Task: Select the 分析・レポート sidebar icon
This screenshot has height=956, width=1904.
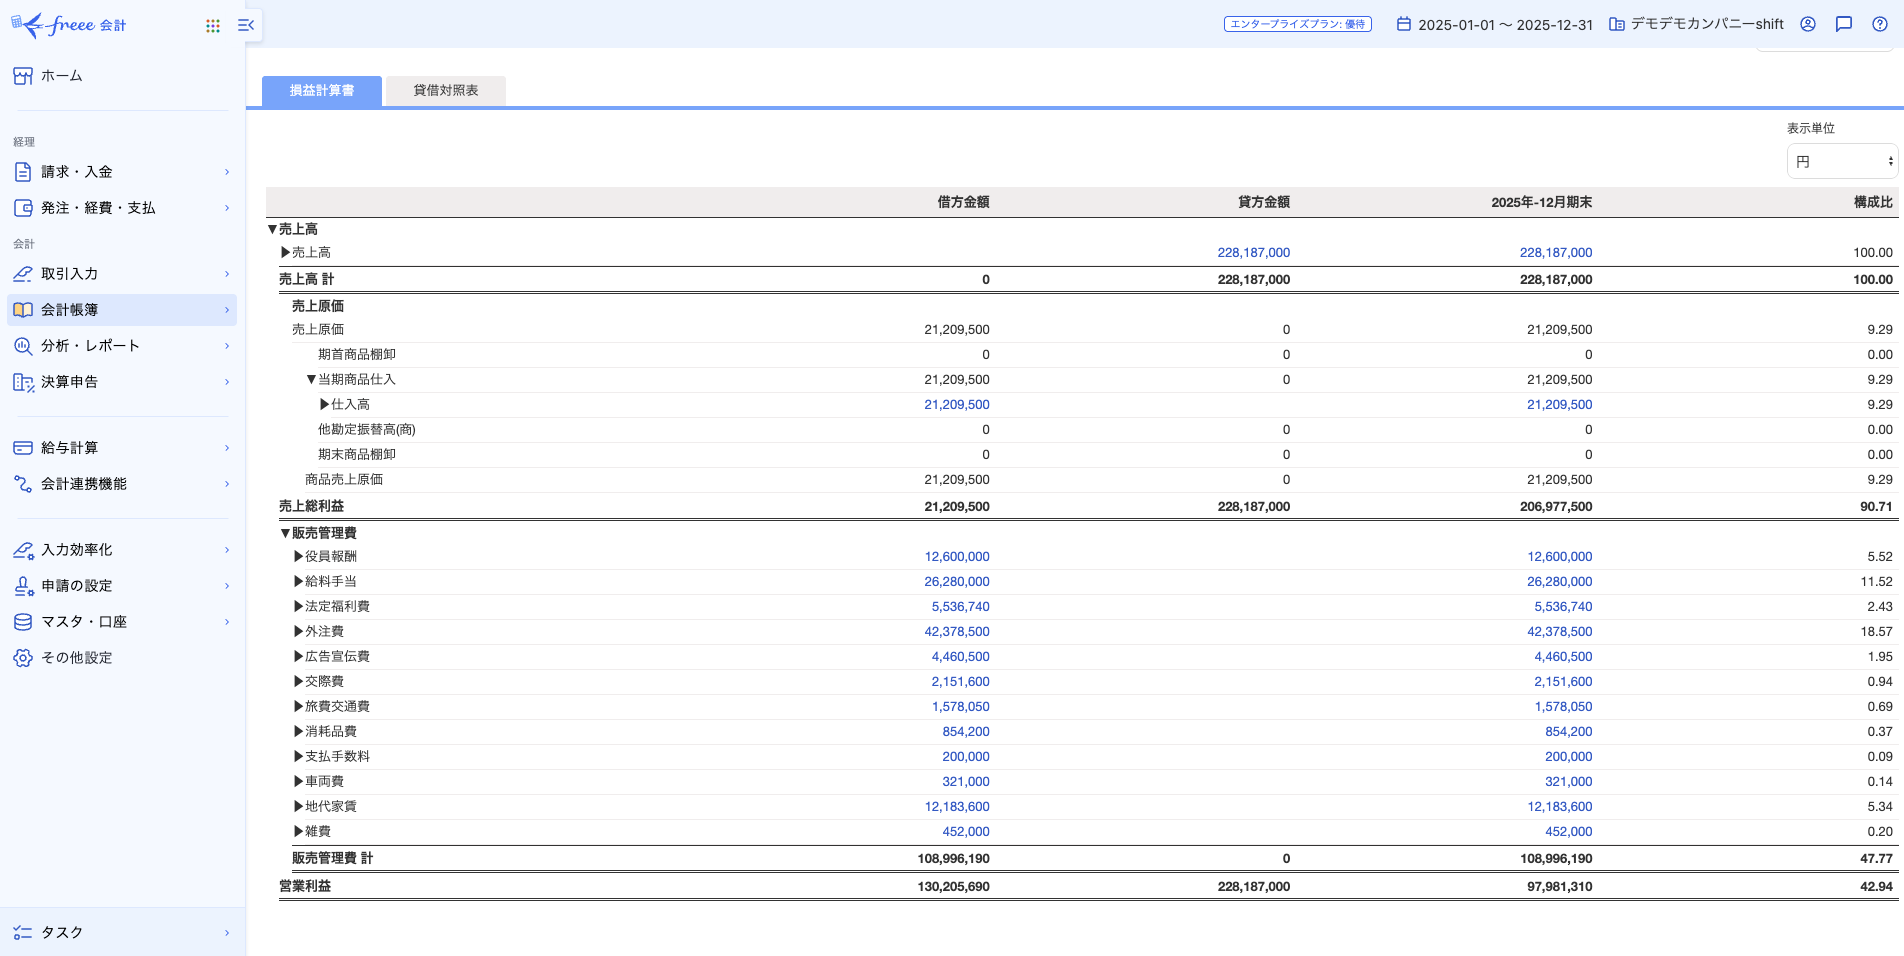Action: click(x=22, y=346)
